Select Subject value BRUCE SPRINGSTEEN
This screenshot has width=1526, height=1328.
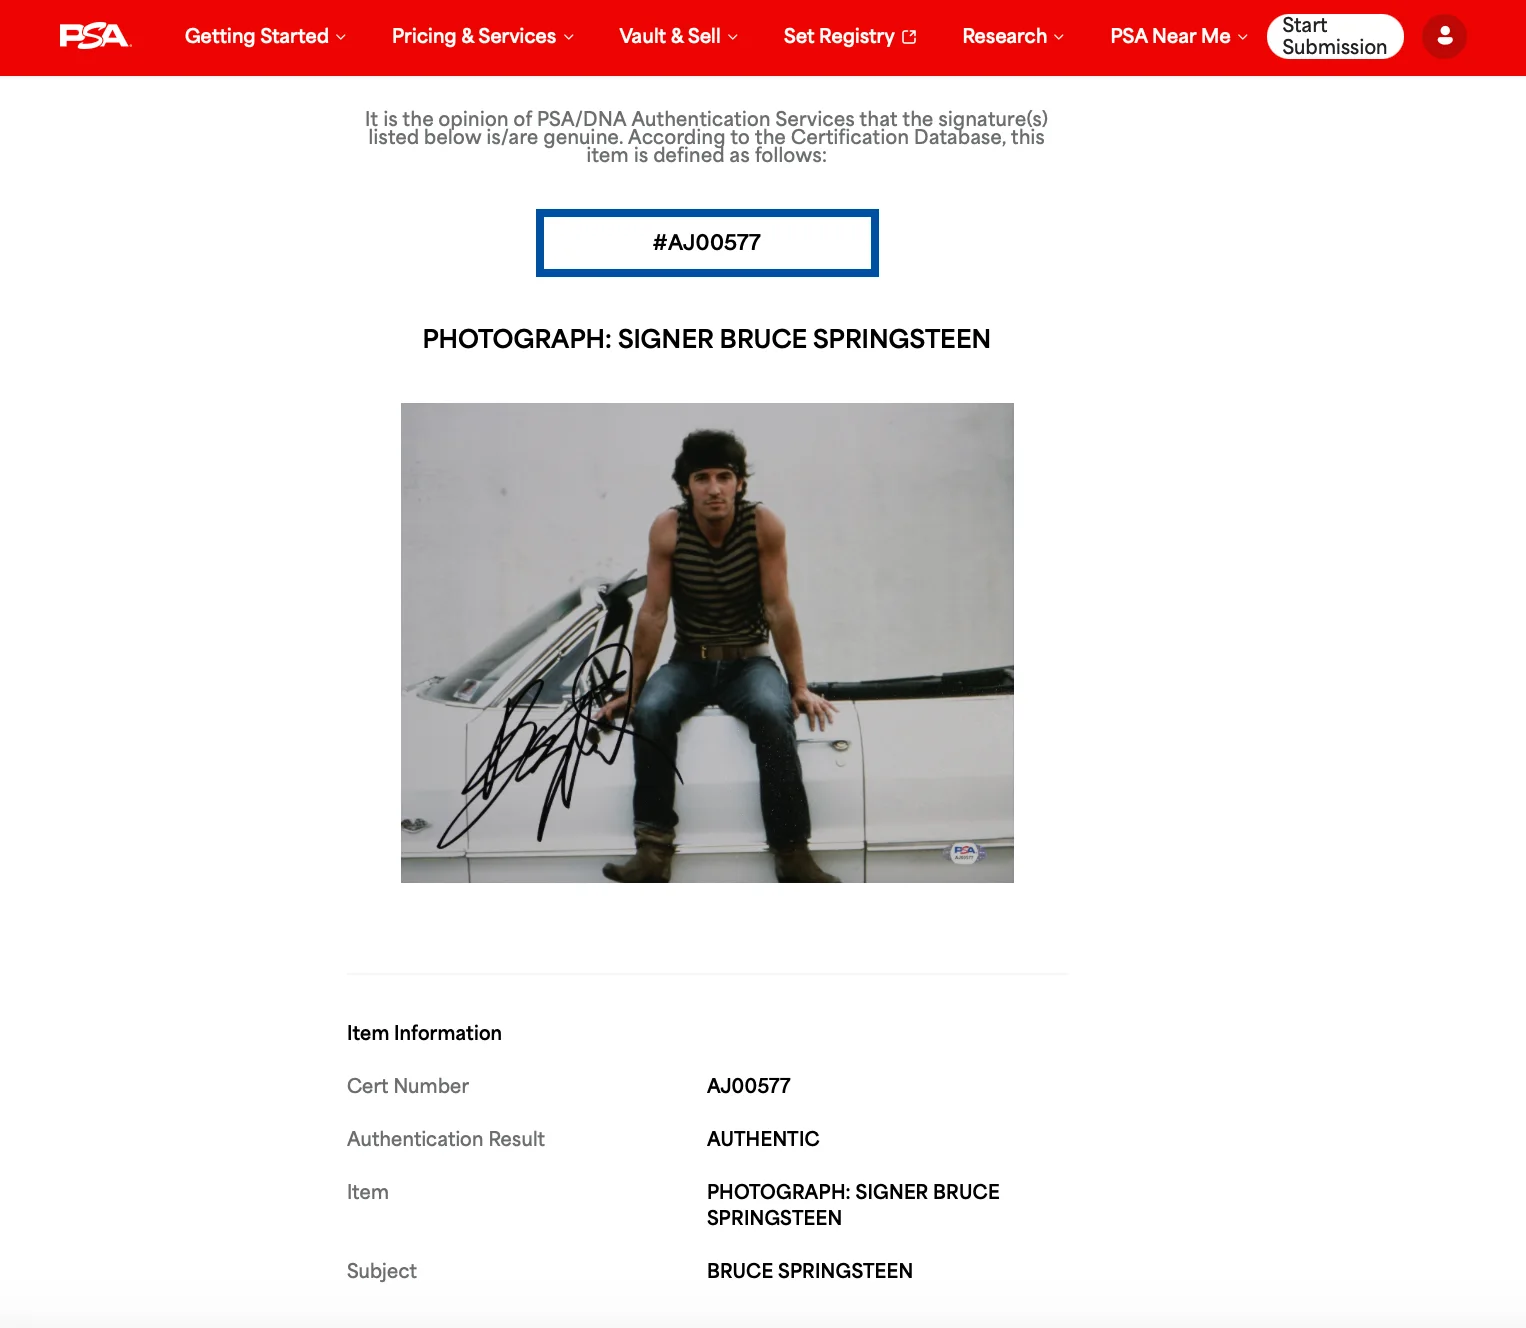(x=810, y=1271)
